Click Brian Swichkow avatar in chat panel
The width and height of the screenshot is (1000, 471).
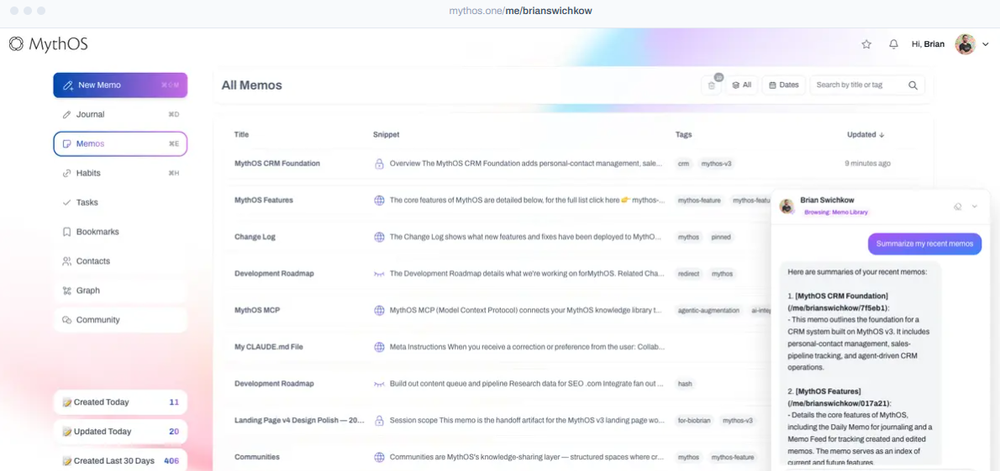pos(786,206)
